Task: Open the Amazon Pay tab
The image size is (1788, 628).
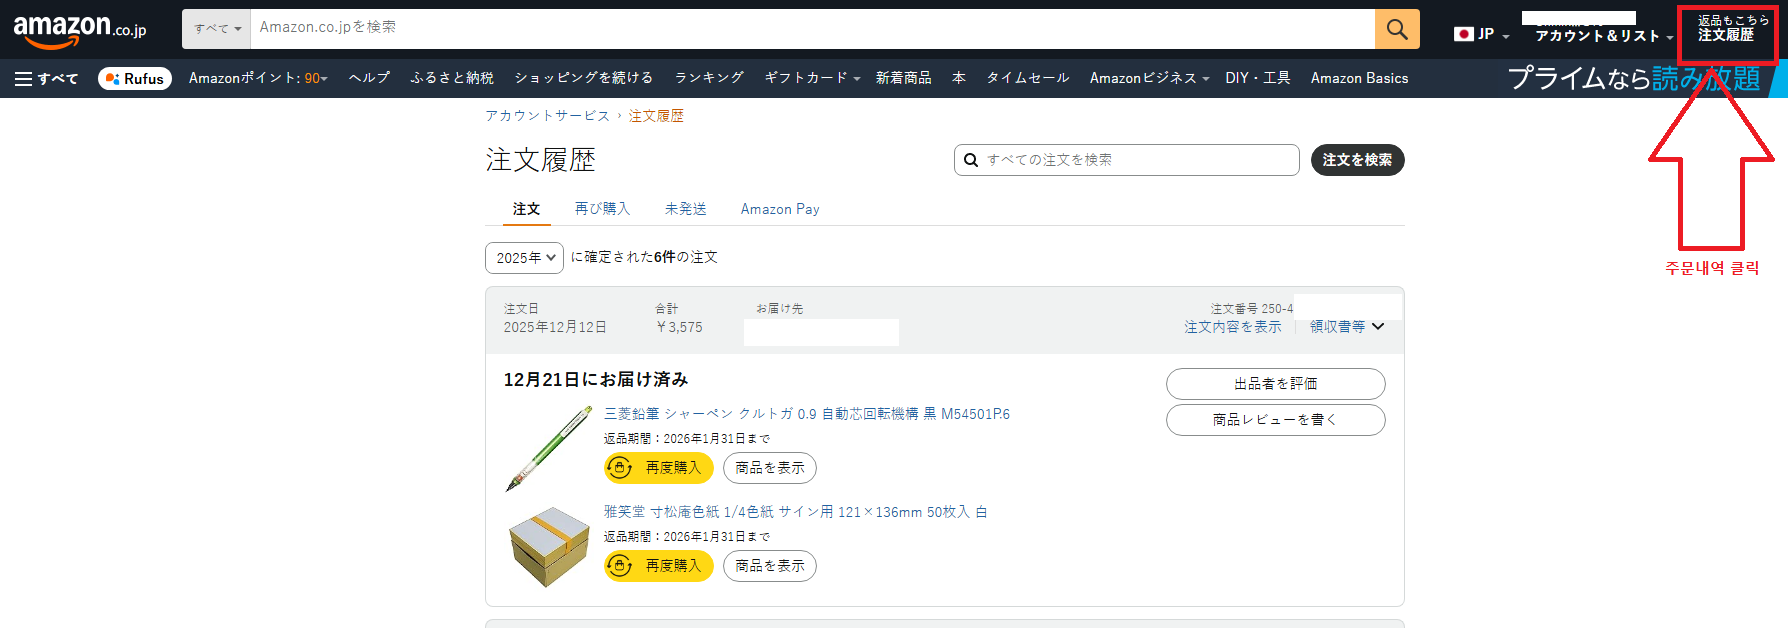Action: point(779,209)
